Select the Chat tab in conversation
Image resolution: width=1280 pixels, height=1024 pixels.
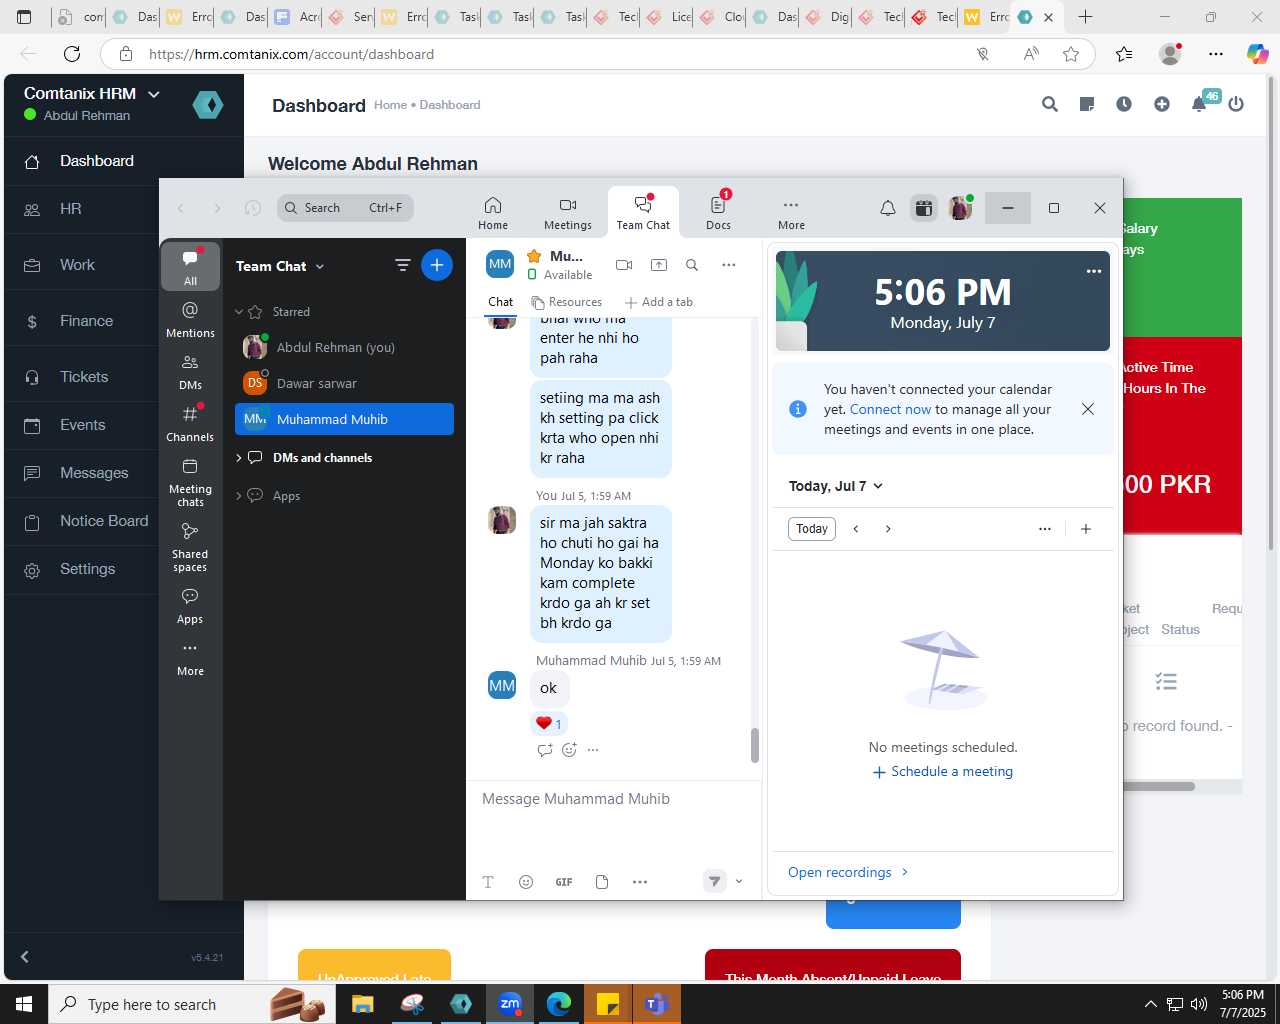[501, 302]
